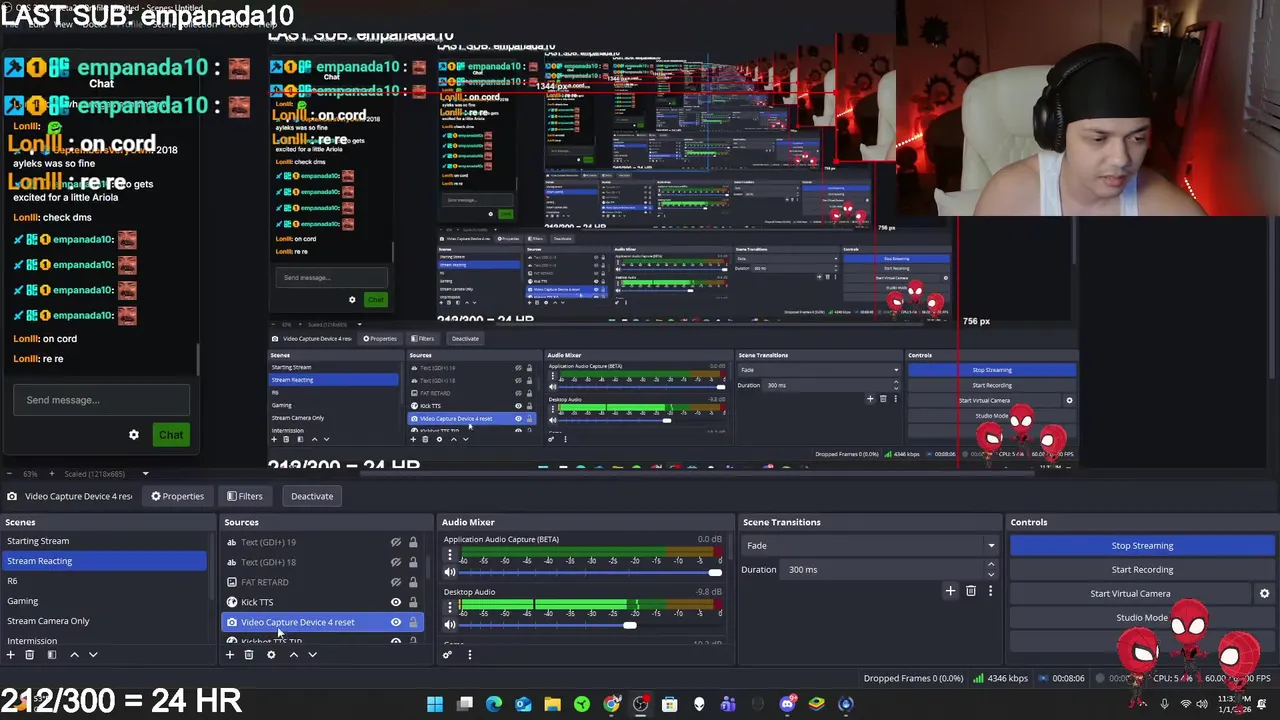Hide Video Capture Device 4 reset source
Screen dimensions: 1280x720
(x=396, y=622)
